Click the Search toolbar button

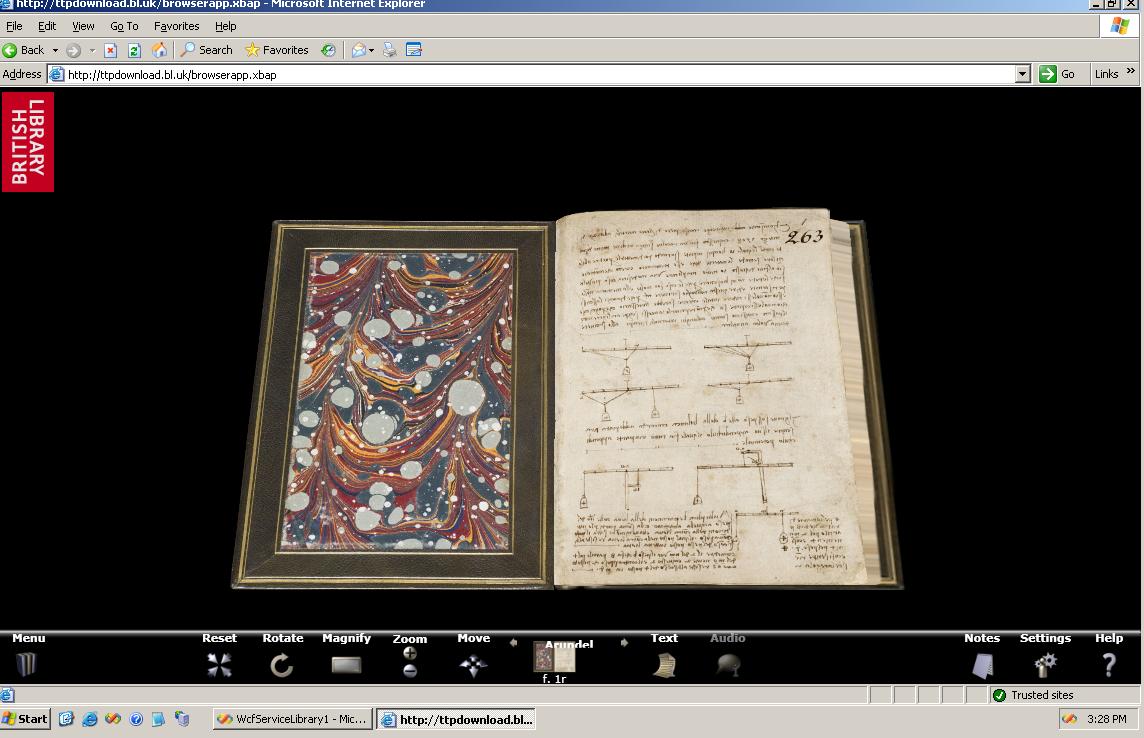(207, 50)
